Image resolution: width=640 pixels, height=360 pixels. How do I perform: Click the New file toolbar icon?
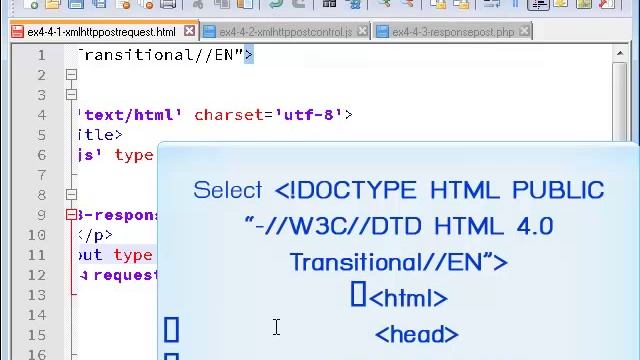click(x=31, y=4)
